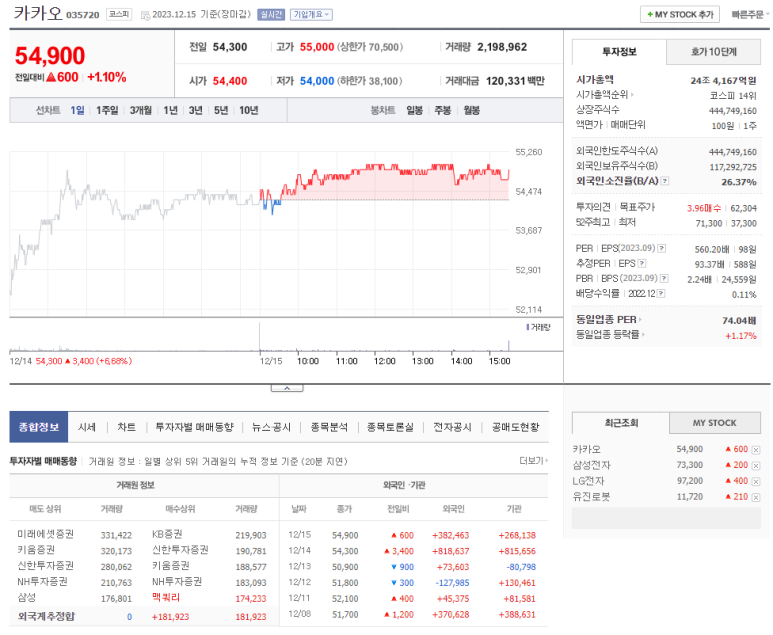
Task: Click the 코스피 market badge
Action: click(119, 14)
